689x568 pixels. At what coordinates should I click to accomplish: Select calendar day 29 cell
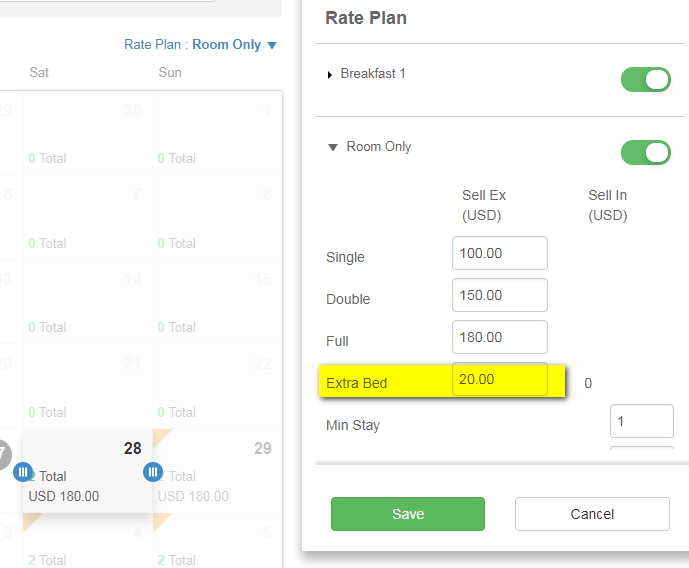[x=217, y=471]
